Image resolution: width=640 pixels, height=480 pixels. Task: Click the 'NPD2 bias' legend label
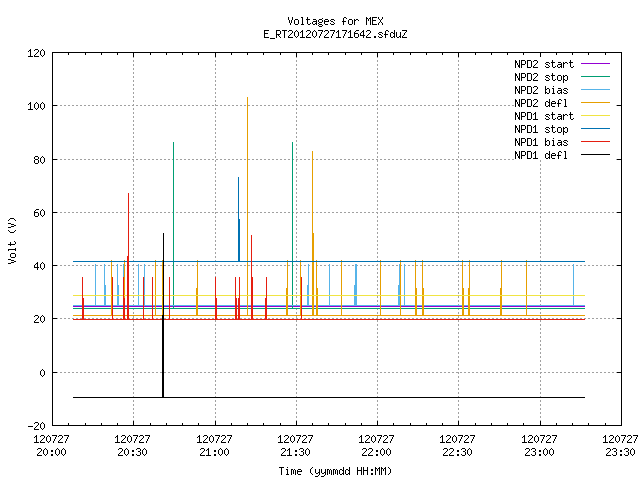tap(541, 90)
